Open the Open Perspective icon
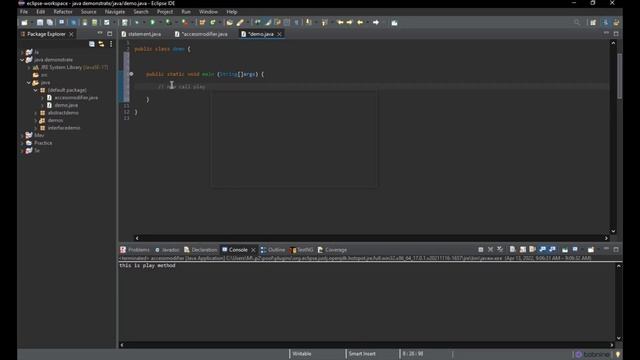This screenshot has height=360, width=640. point(593,22)
